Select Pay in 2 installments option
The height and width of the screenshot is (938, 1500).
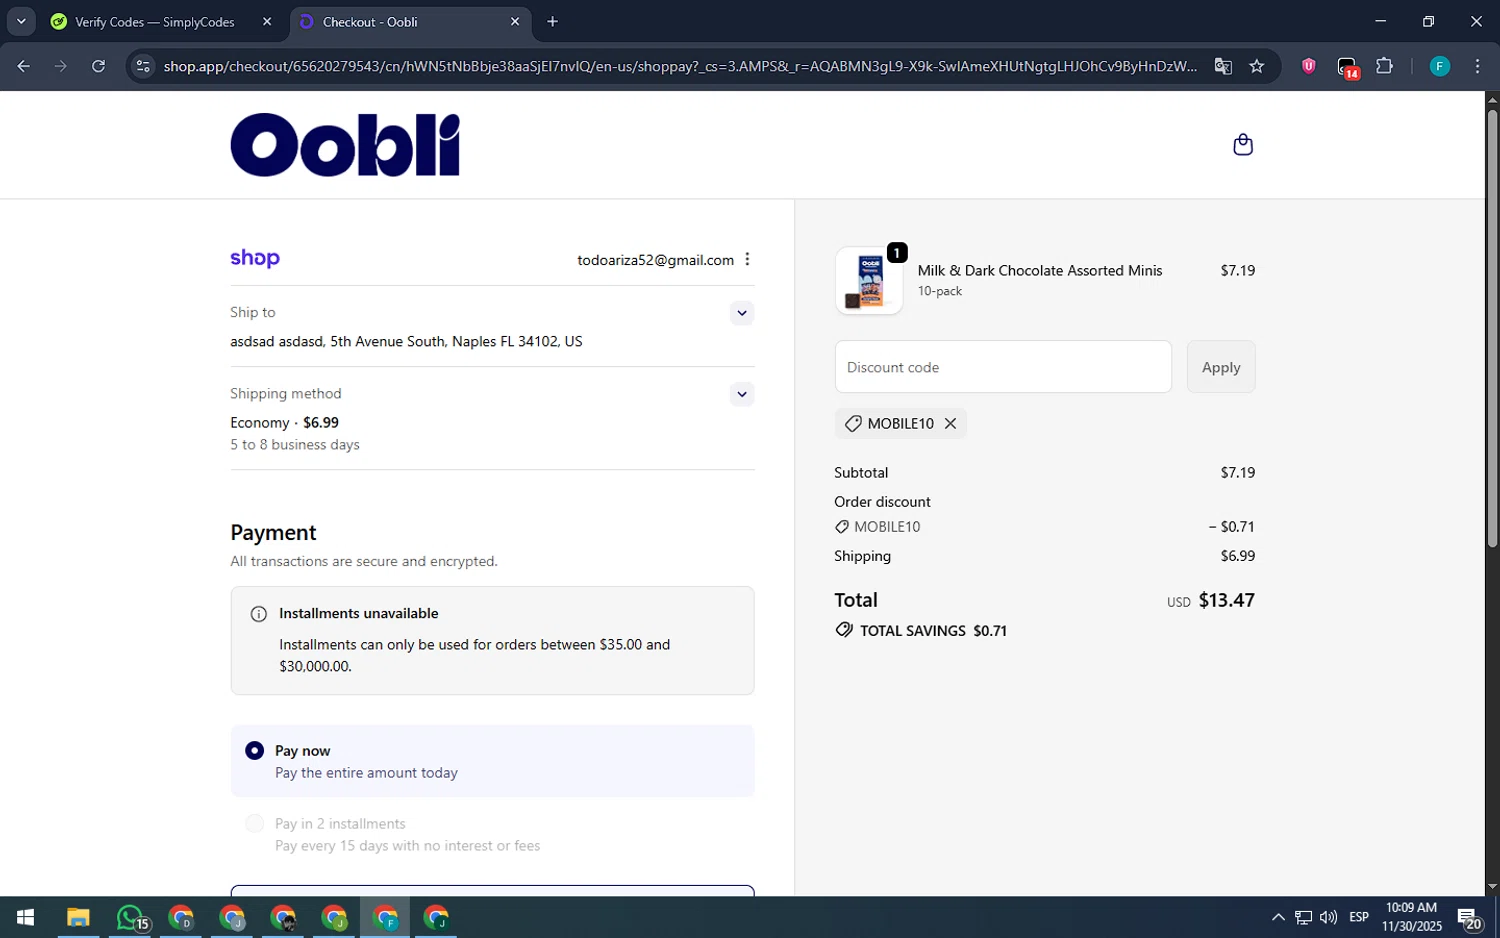[x=255, y=823]
